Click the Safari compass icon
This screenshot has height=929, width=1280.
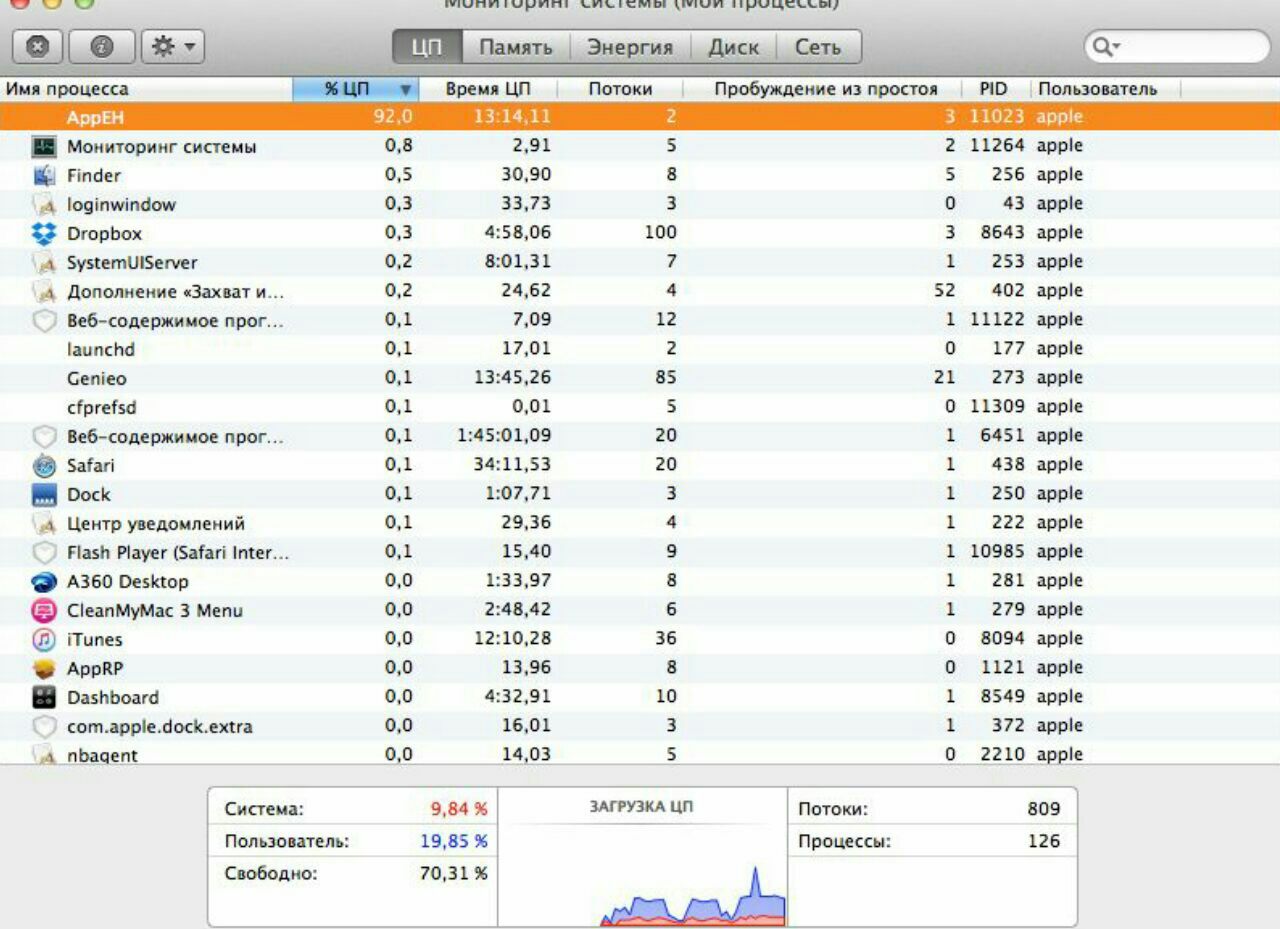(x=44, y=466)
